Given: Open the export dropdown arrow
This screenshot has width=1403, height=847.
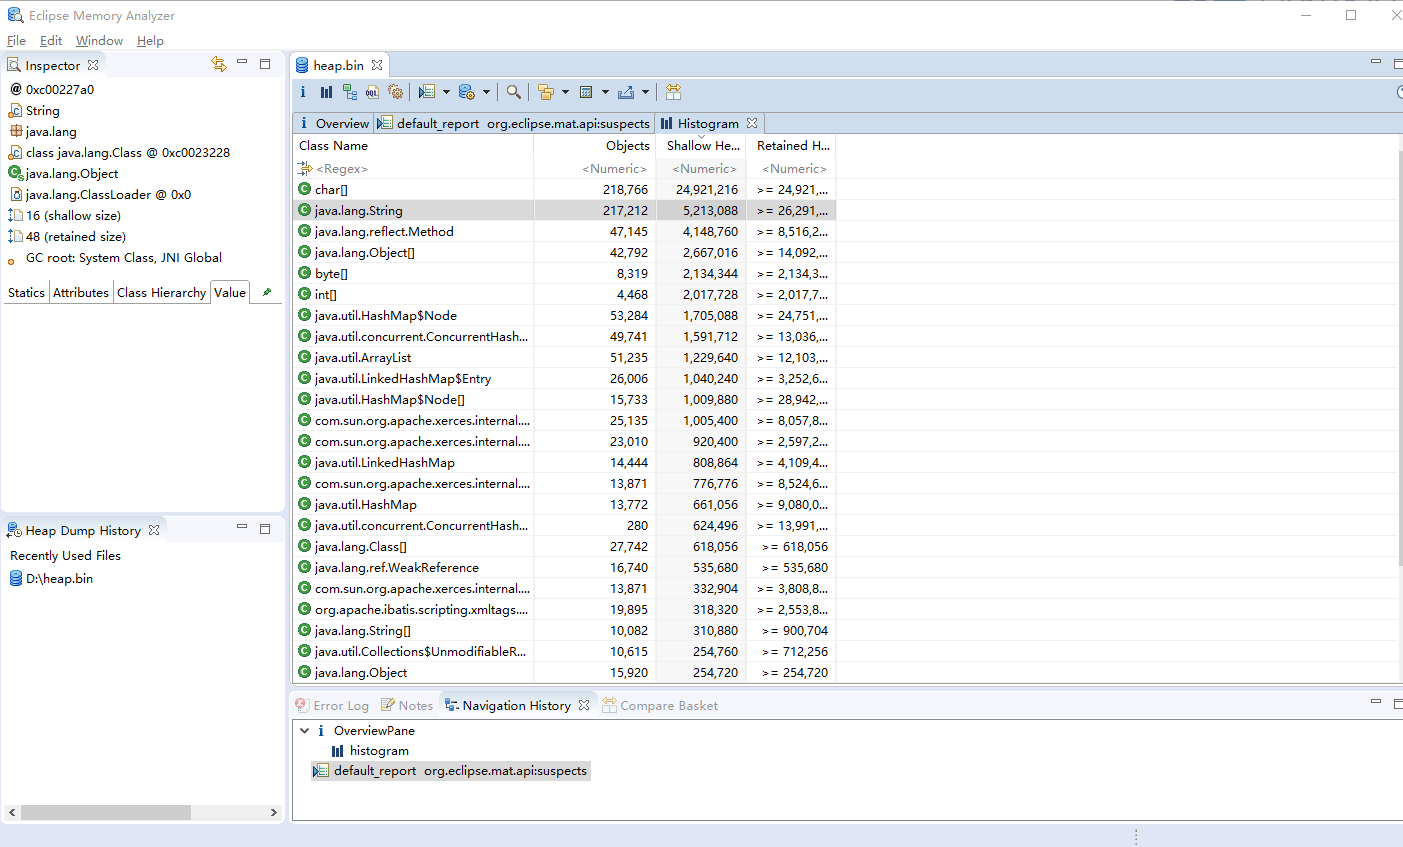Looking at the screenshot, I should (x=645, y=92).
